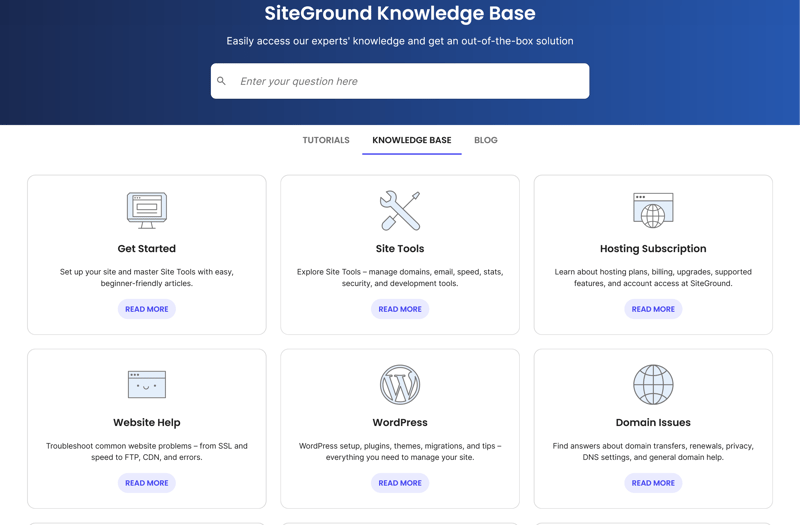
Task: Click the 'Set up your site and master' description
Action: coord(147,278)
